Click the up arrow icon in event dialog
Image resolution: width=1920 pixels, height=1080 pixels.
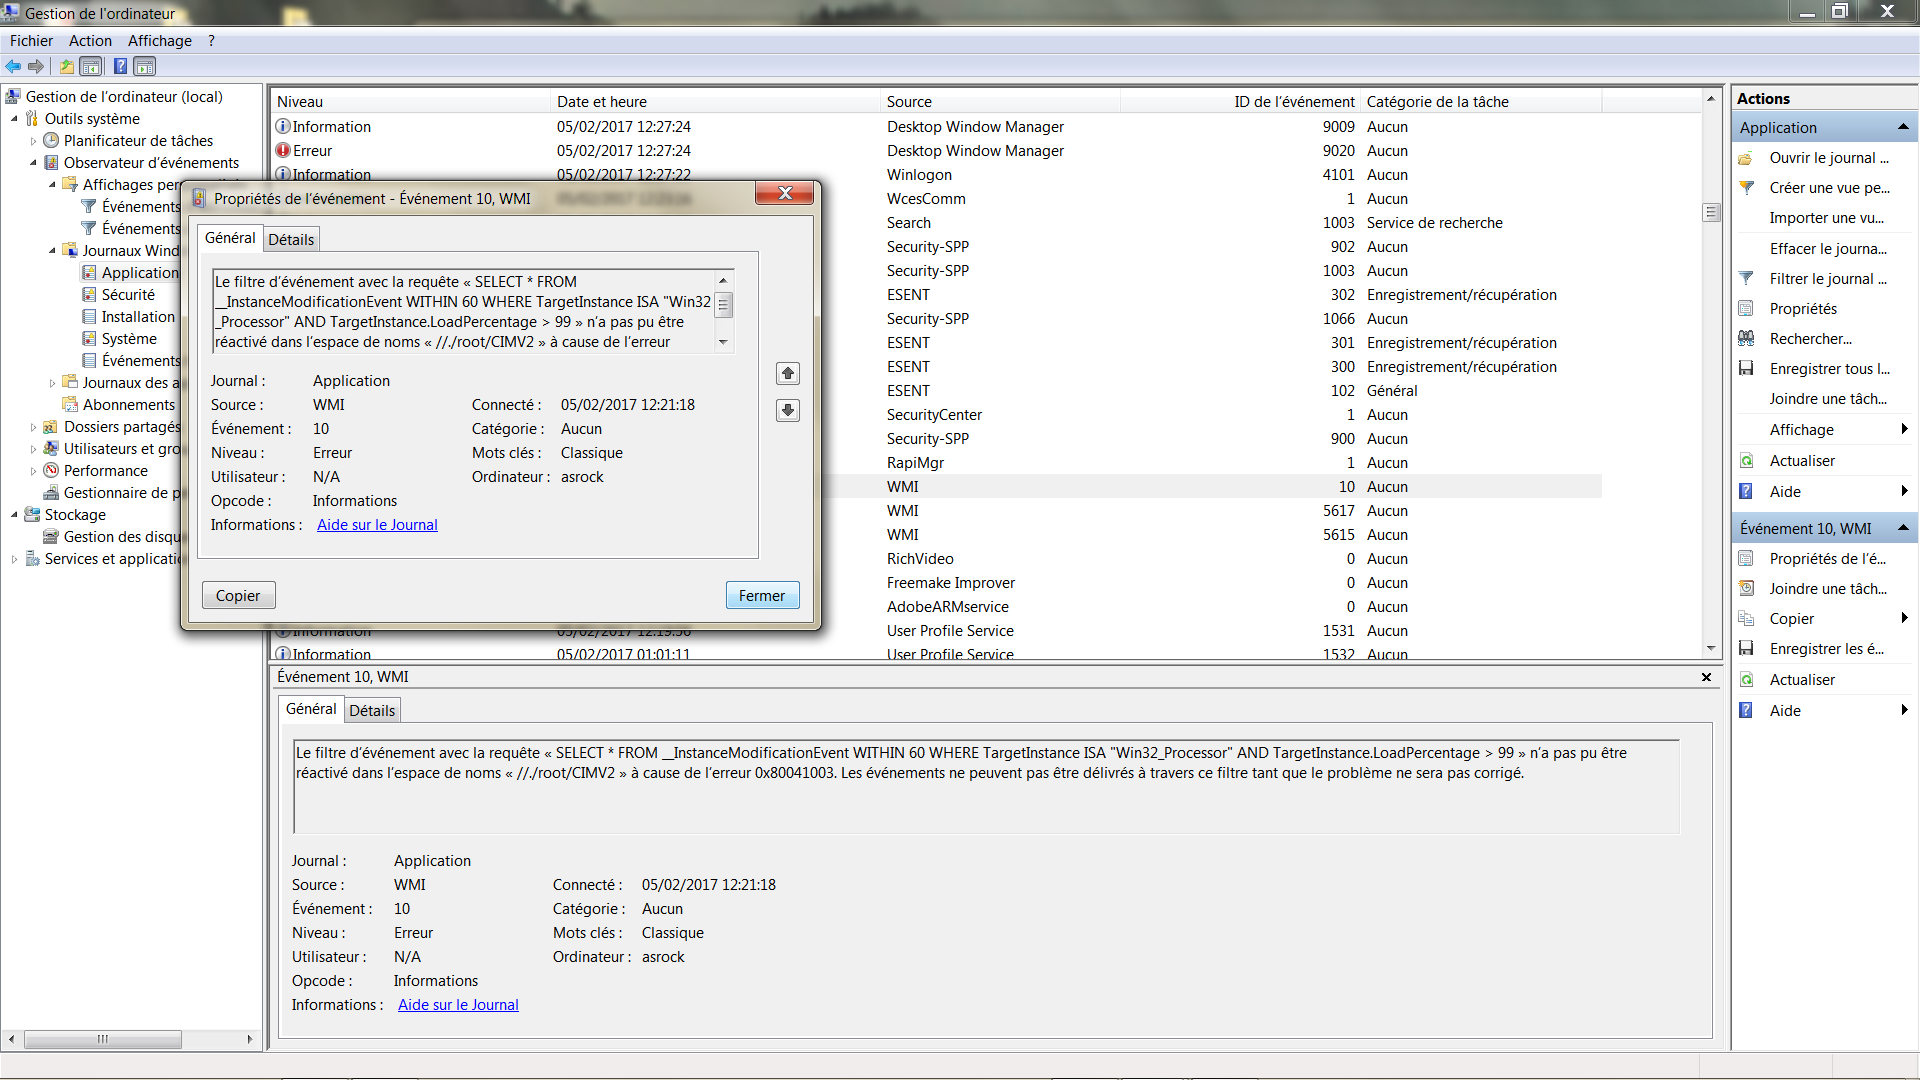pyautogui.click(x=788, y=374)
